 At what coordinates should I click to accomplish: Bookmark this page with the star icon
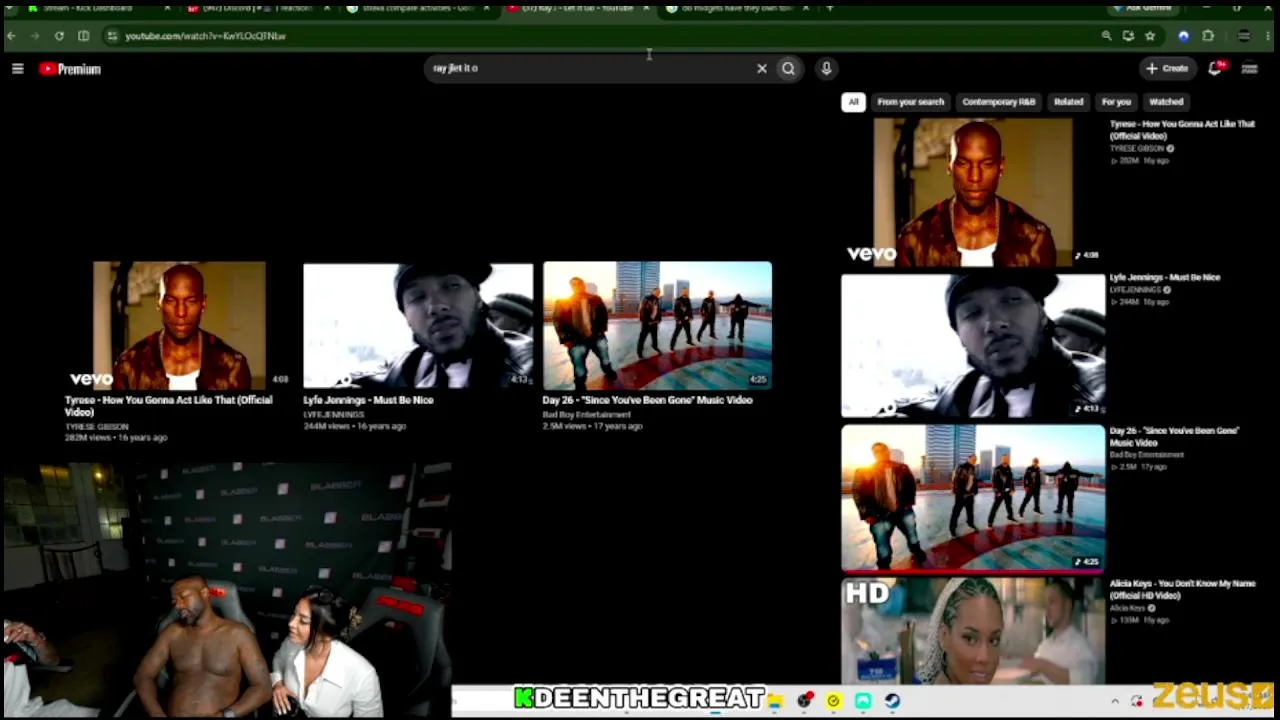click(x=1150, y=36)
